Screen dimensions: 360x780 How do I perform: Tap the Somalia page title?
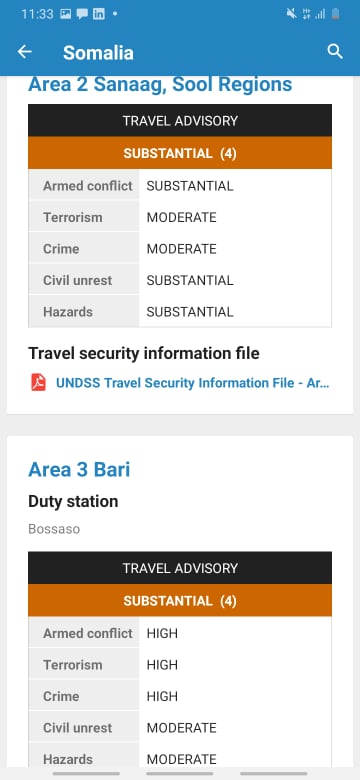click(x=98, y=52)
